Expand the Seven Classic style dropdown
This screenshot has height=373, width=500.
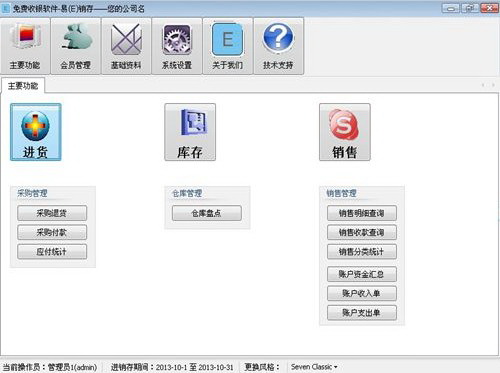coord(314,367)
